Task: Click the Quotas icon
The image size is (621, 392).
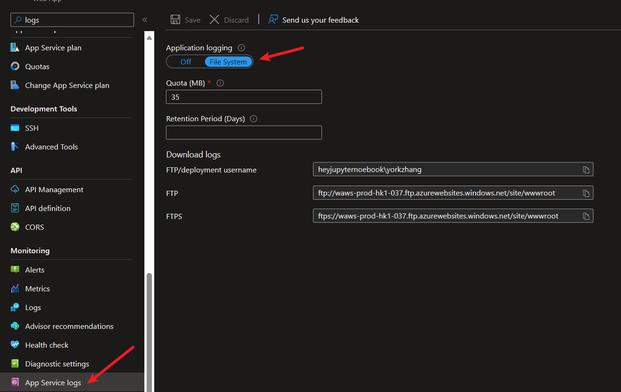Action: coord(15,66)
